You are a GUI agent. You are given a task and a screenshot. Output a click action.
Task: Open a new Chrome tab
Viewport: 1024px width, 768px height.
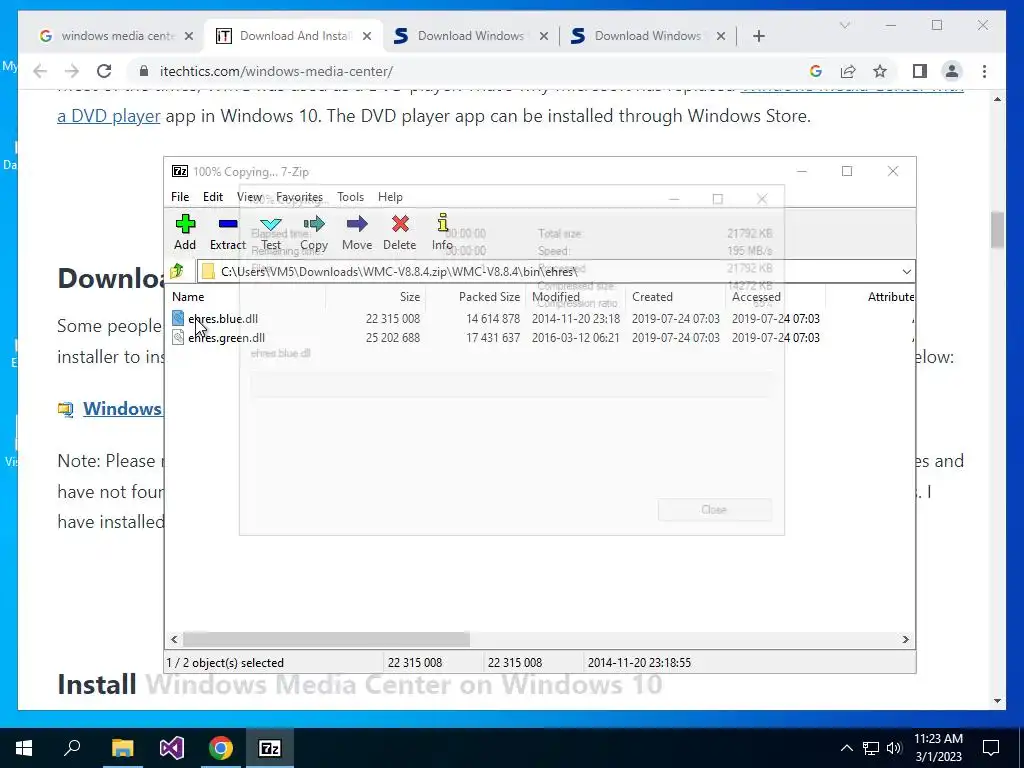pos(758,36)
